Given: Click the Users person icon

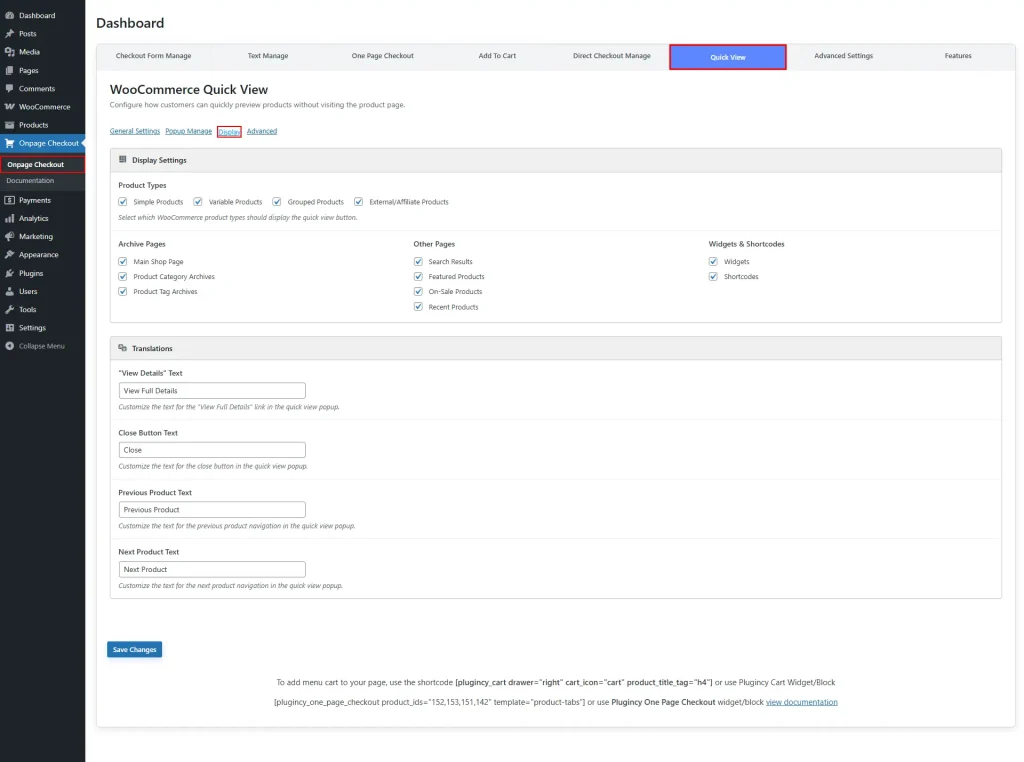Looking at the screenshot, I should 10,291.
